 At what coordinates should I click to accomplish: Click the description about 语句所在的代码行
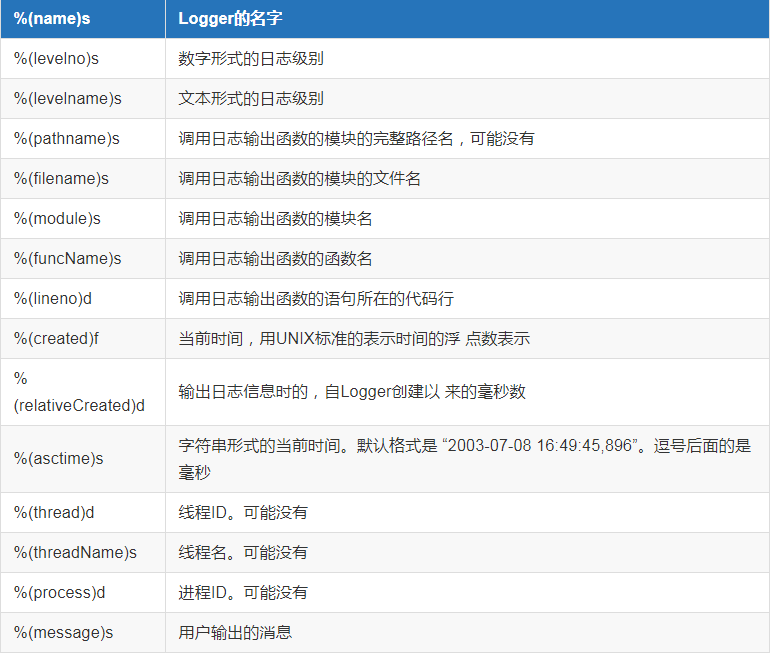(316, 298)
